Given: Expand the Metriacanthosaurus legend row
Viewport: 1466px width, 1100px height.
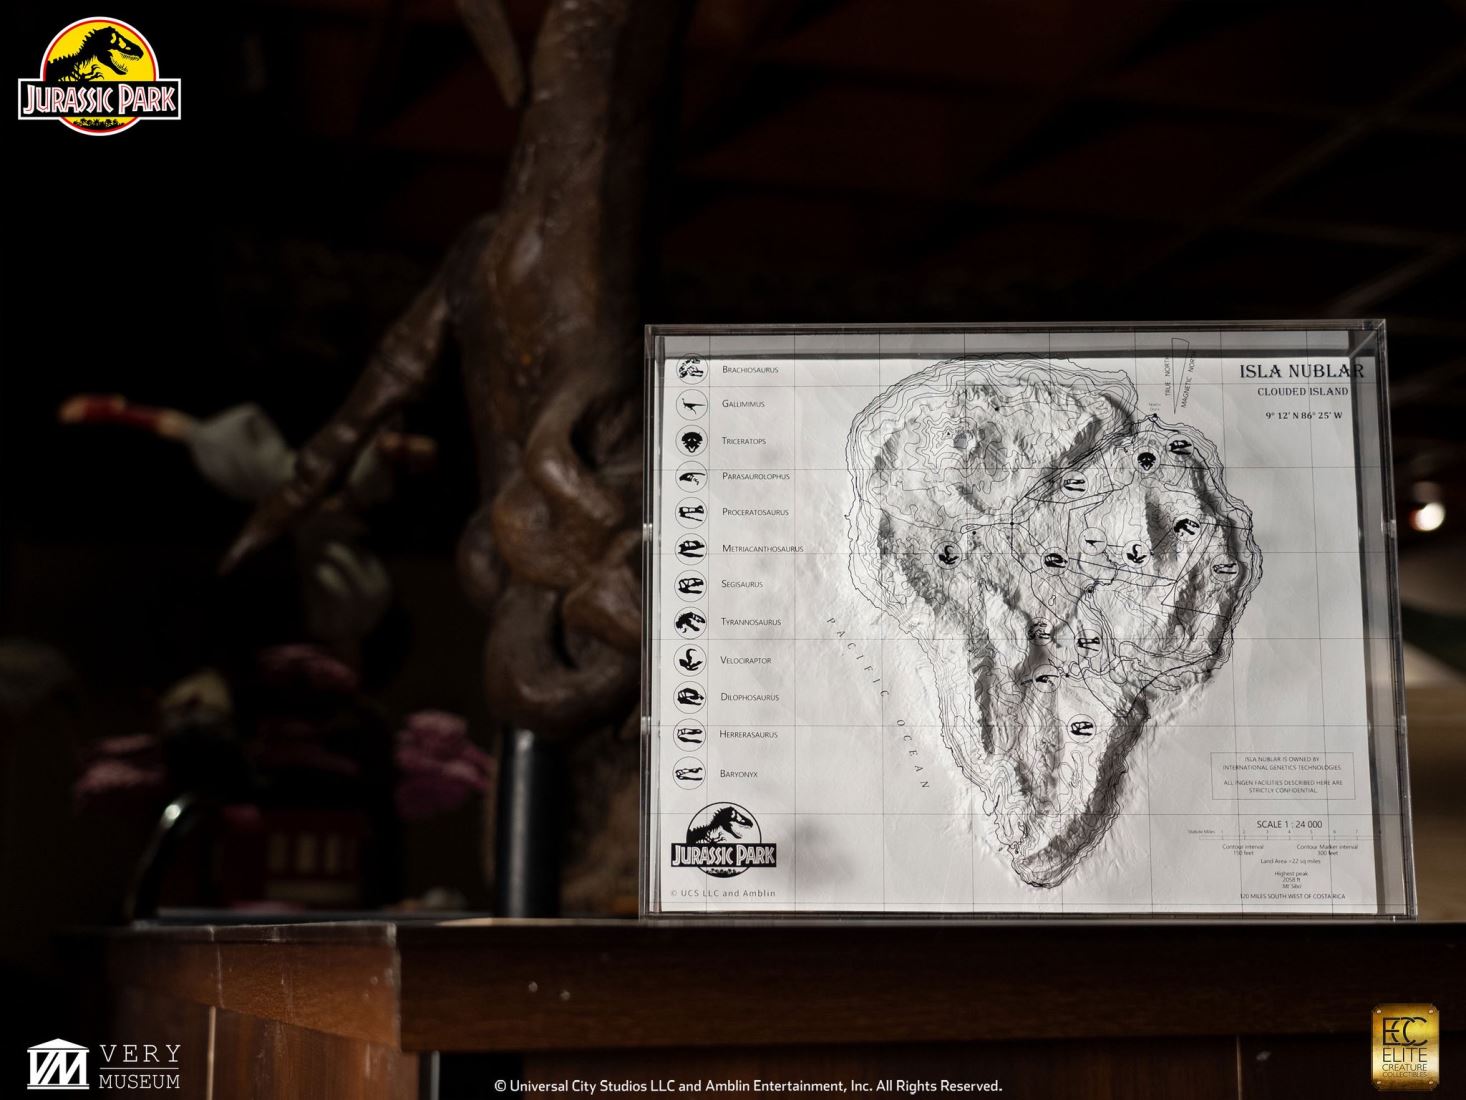Looking at the screenshot, I should (x=690, y=546).
